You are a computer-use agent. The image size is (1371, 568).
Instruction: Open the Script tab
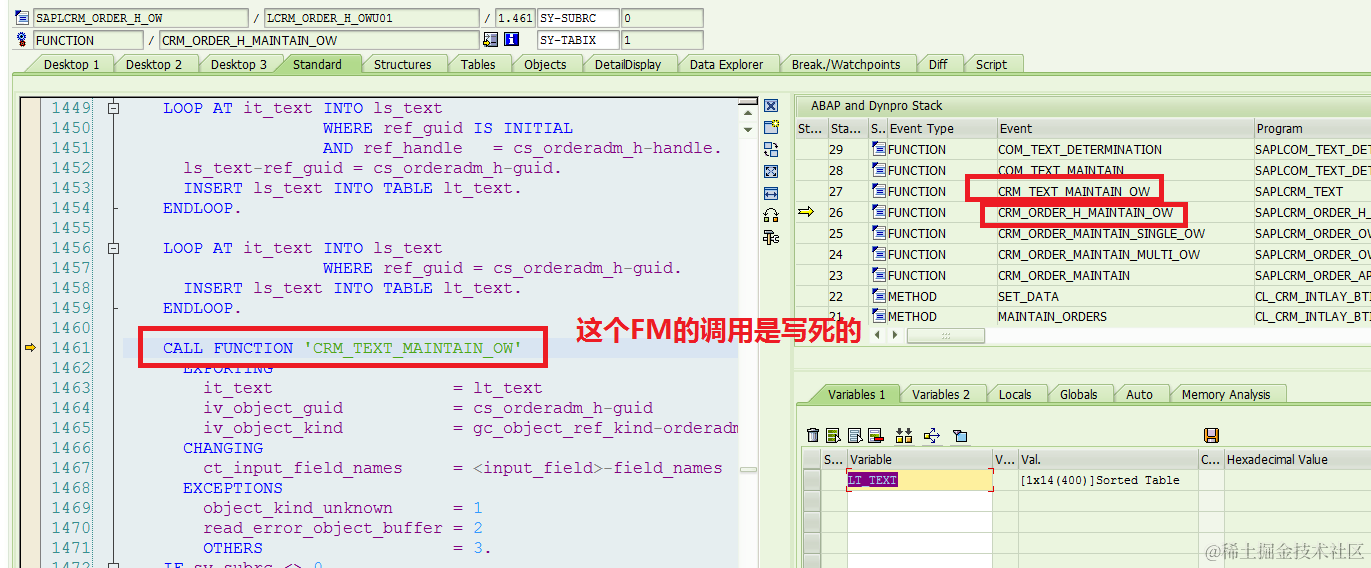click(x=991, y=64)
